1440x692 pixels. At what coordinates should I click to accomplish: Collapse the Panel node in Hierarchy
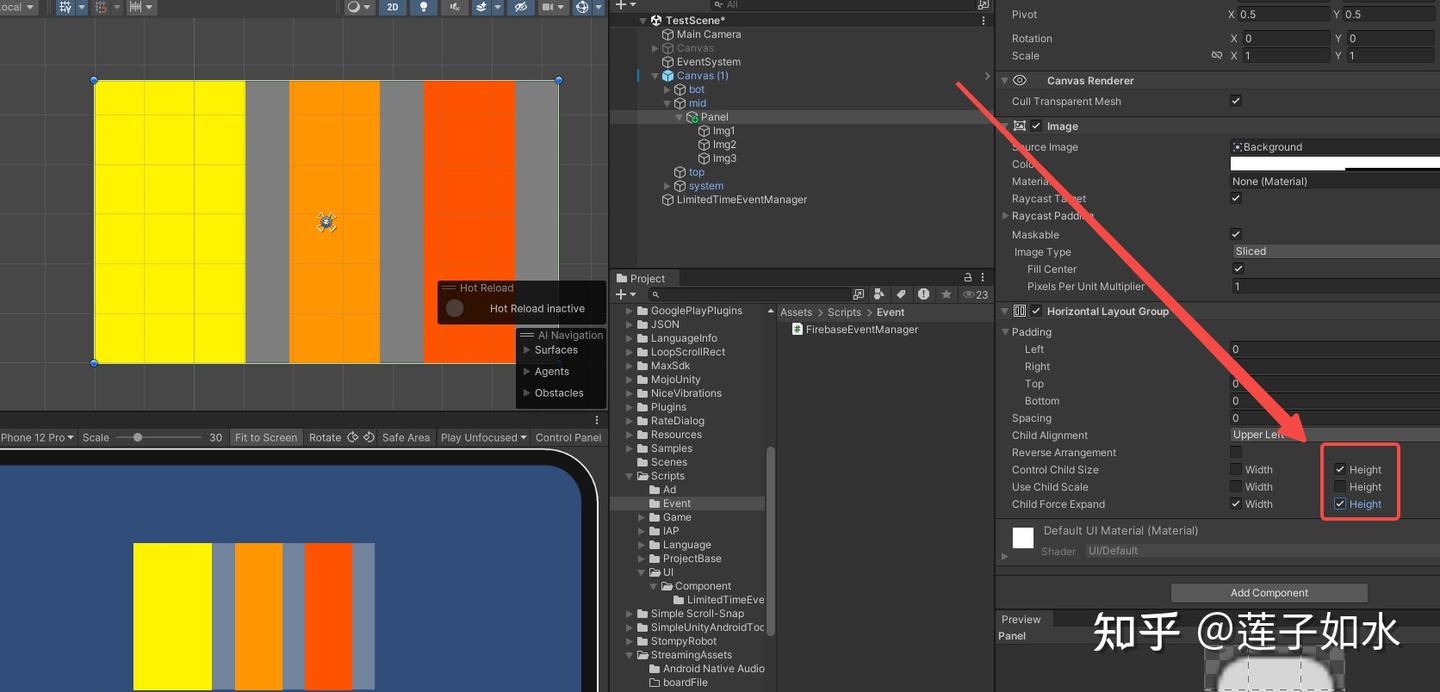(680, 117)
